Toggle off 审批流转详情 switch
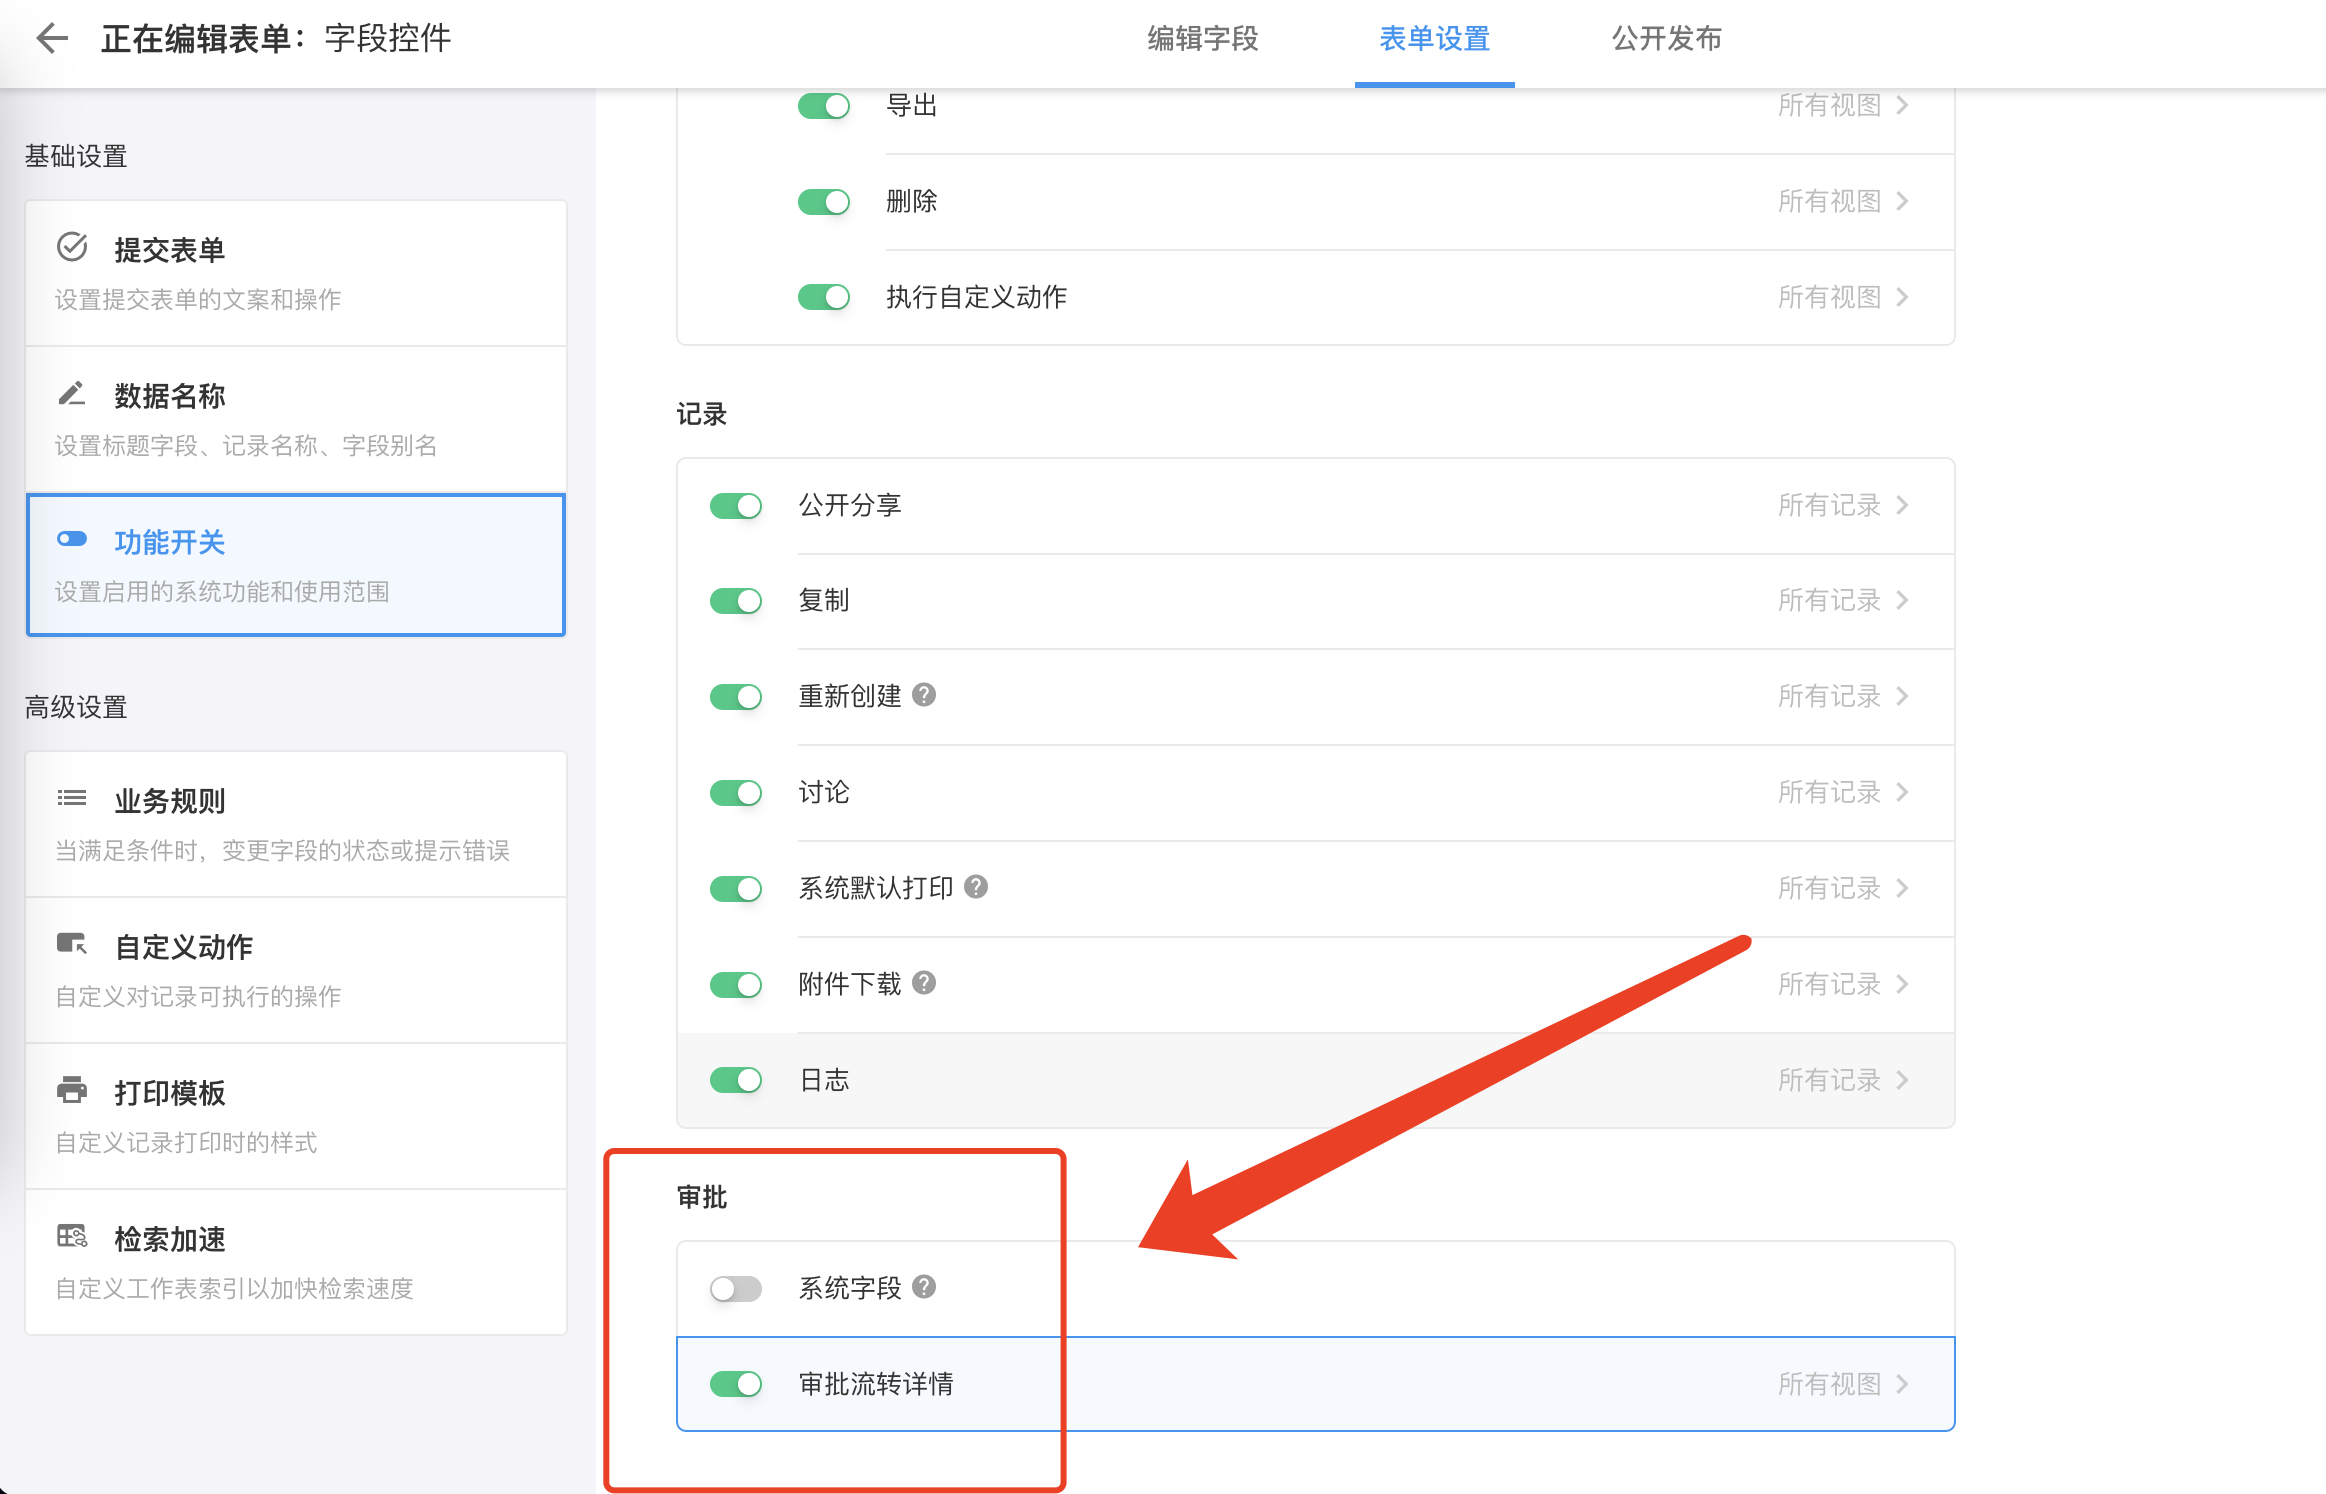 [x=736, y=1384]
